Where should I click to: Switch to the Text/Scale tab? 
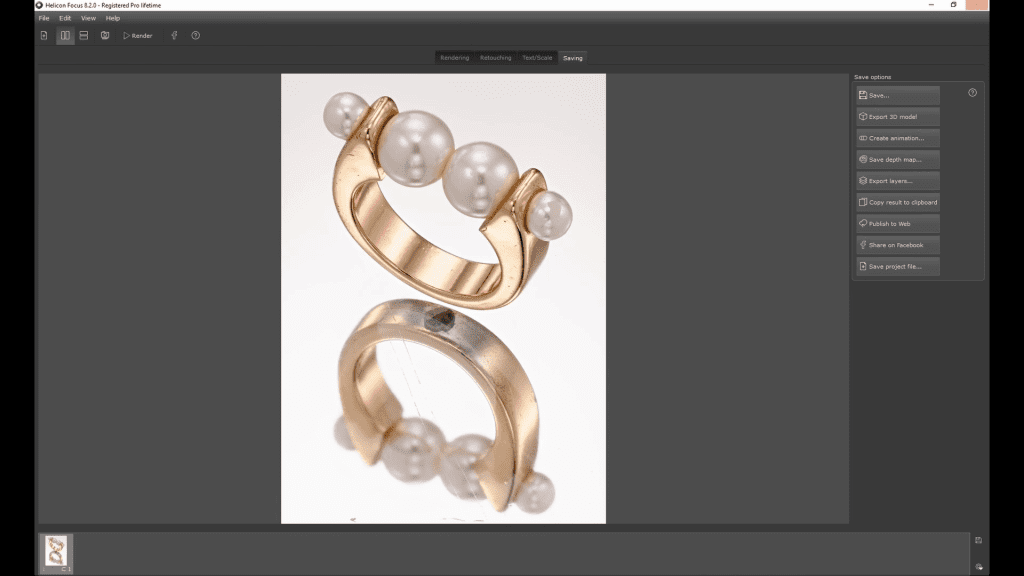click(x=537, y=57)
